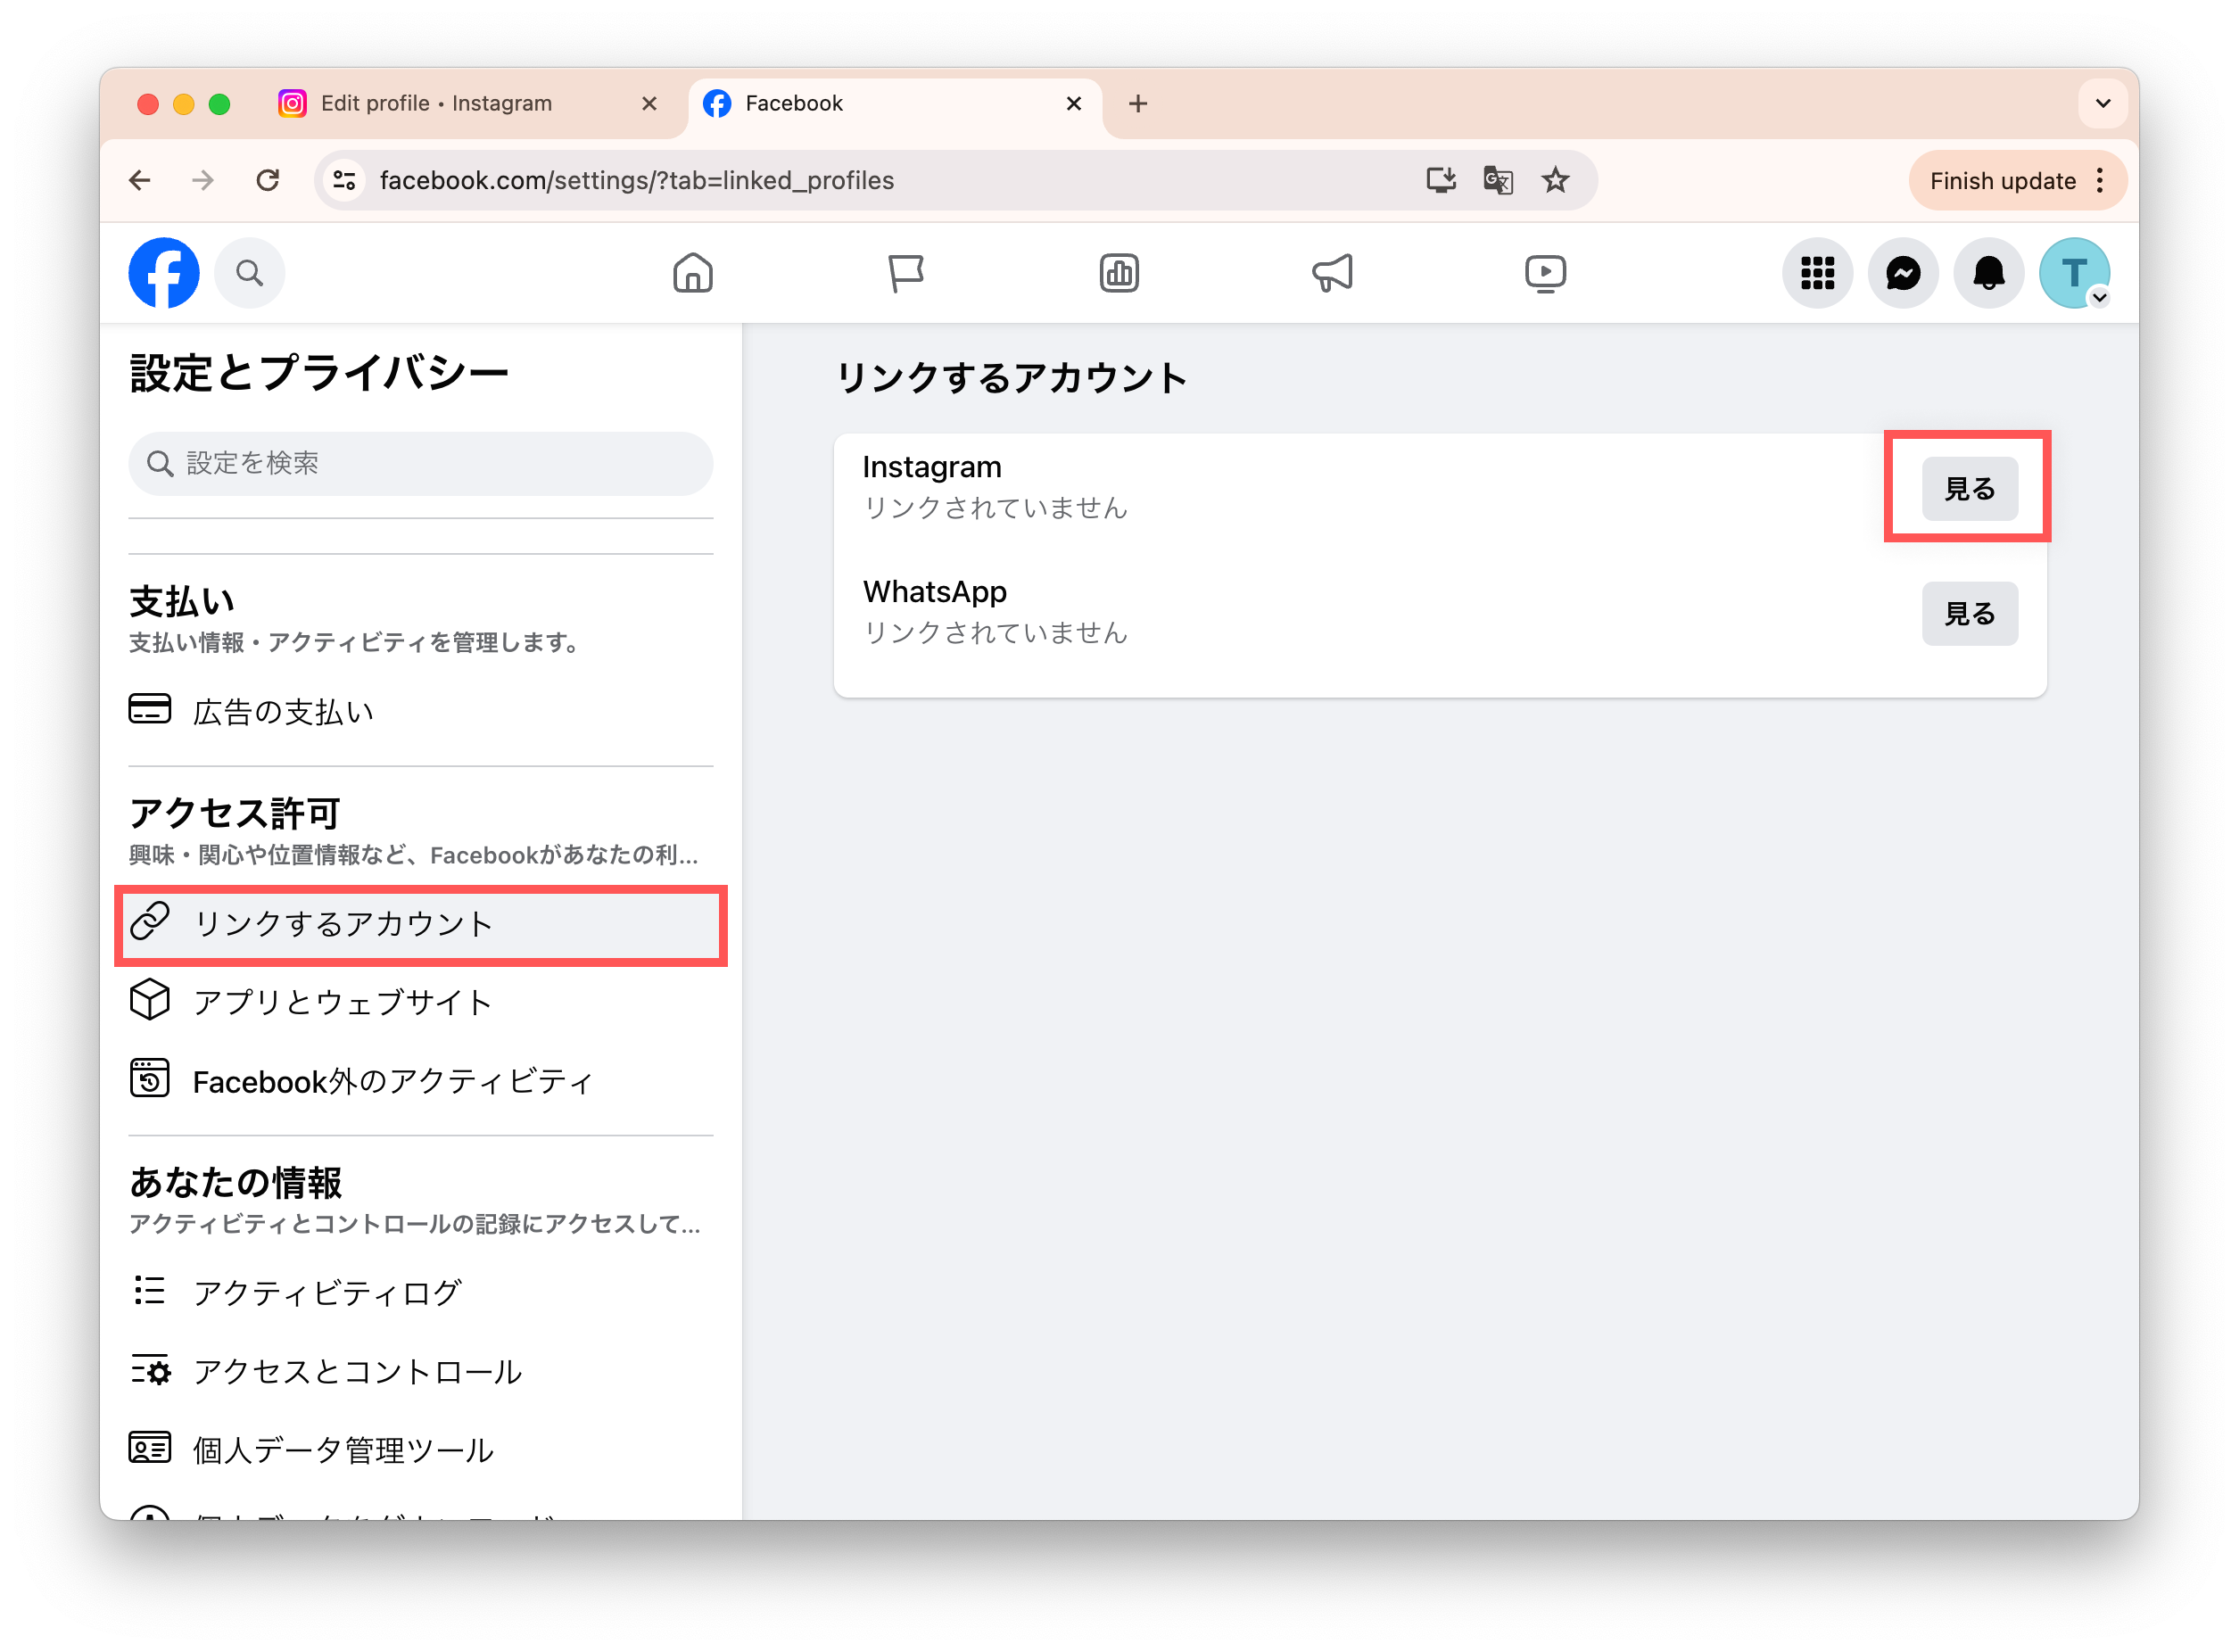Open the tab list chevron dropdown
The height and width of the screenshot is (1652, 2239).
(x=2102, y=103)
